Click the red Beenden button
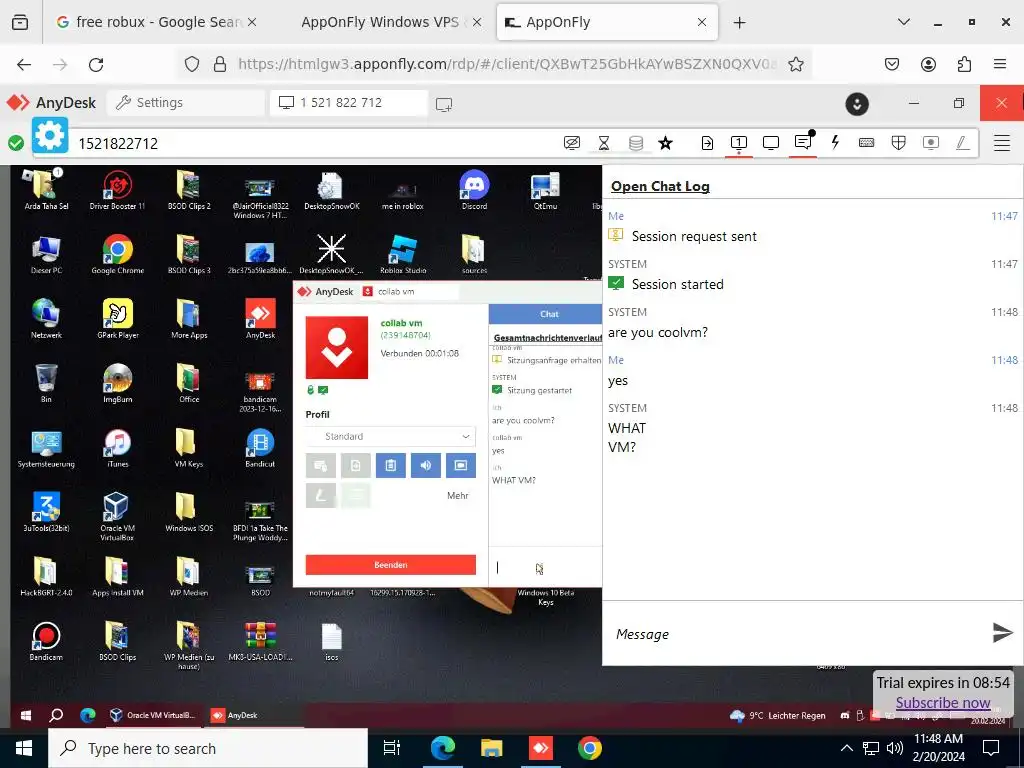 click(391, 565)
